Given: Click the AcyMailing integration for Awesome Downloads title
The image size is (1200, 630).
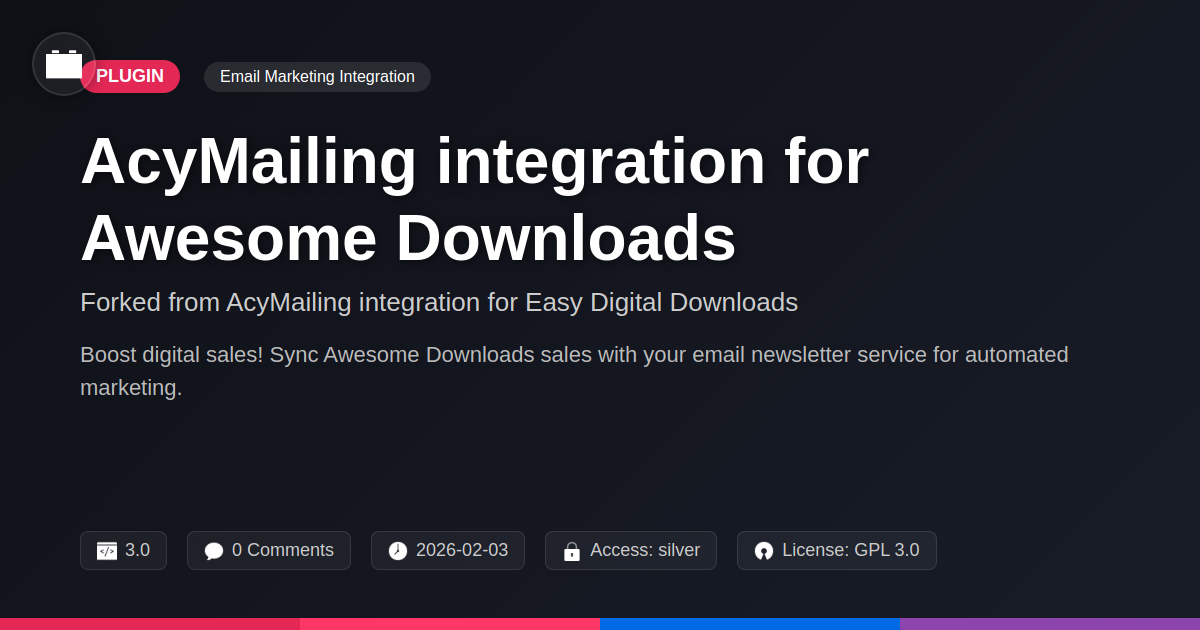Looking at the screenshot, I should pyautogui.click(x=474, y=199).
